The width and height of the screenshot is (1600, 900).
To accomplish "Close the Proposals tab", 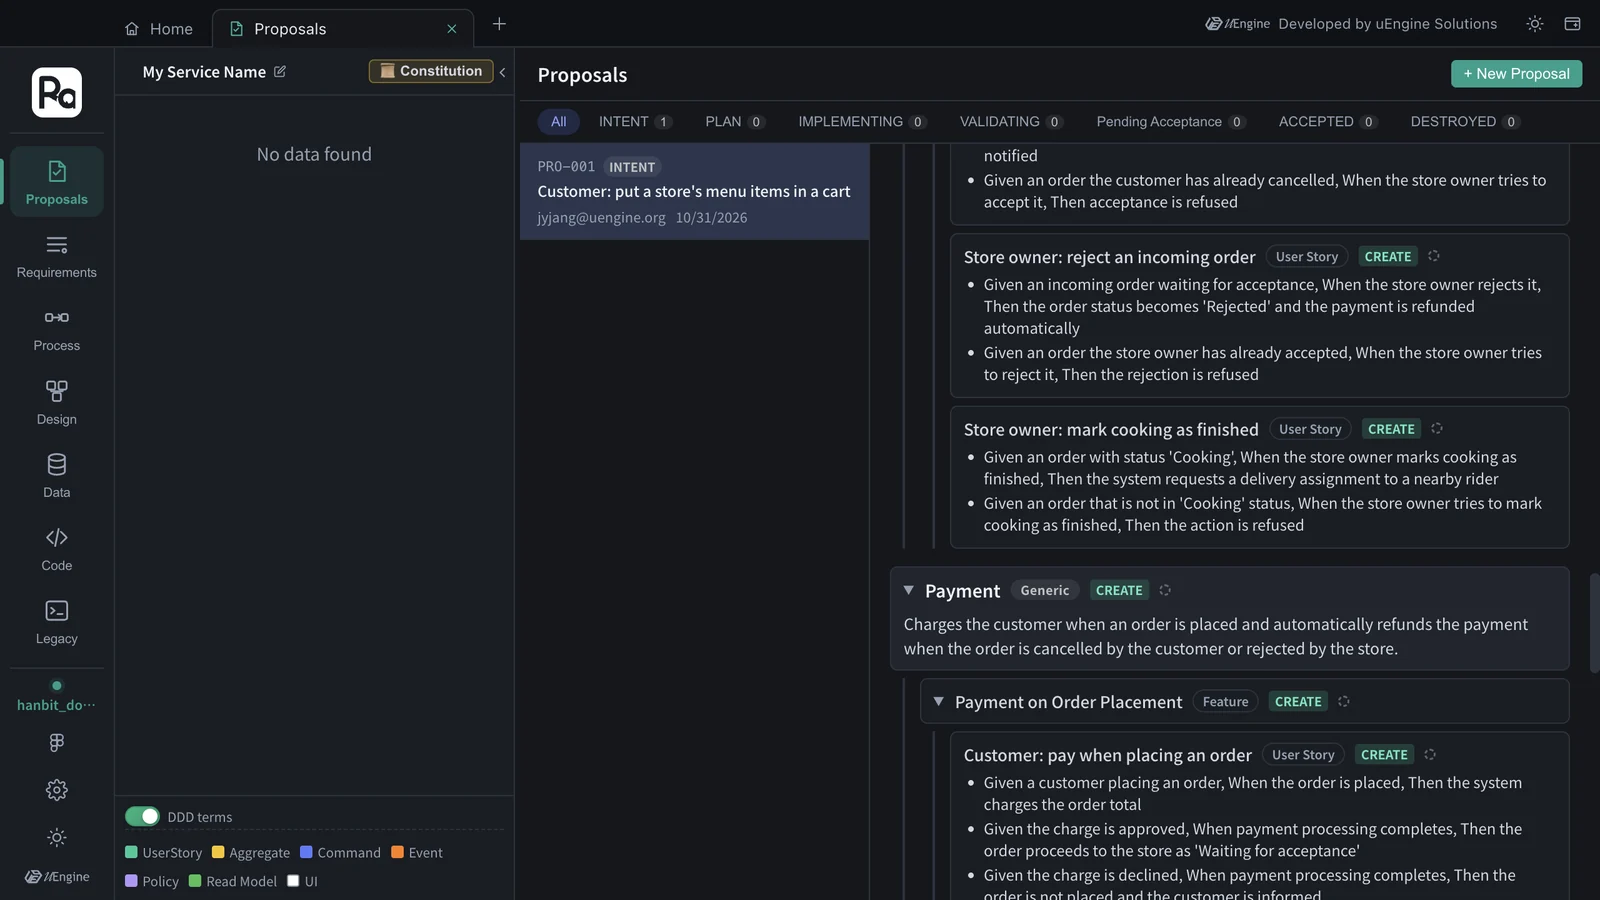I will 452,29.
